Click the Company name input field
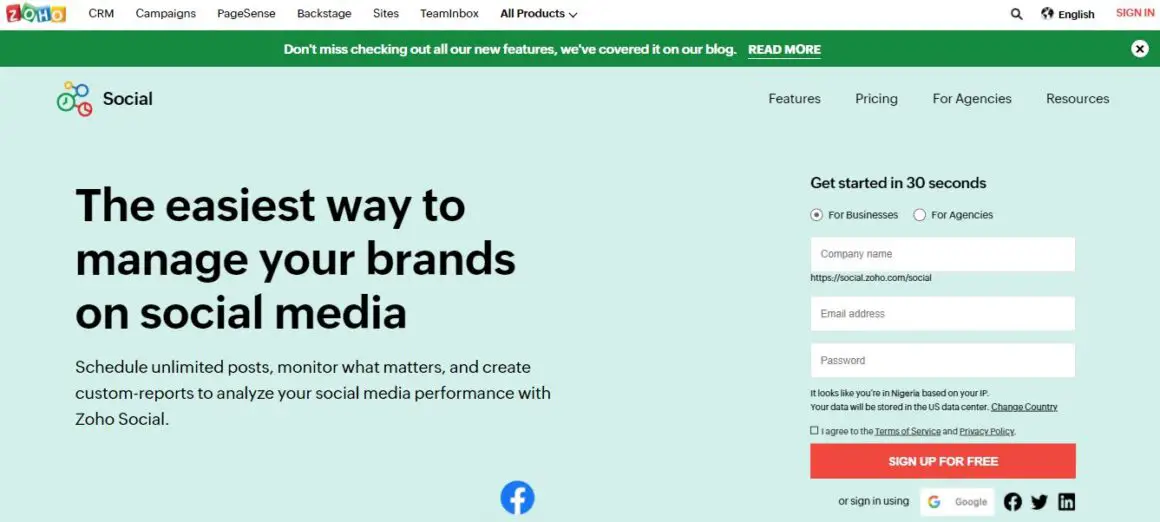 pyautogui.click(x=943, y=254)
